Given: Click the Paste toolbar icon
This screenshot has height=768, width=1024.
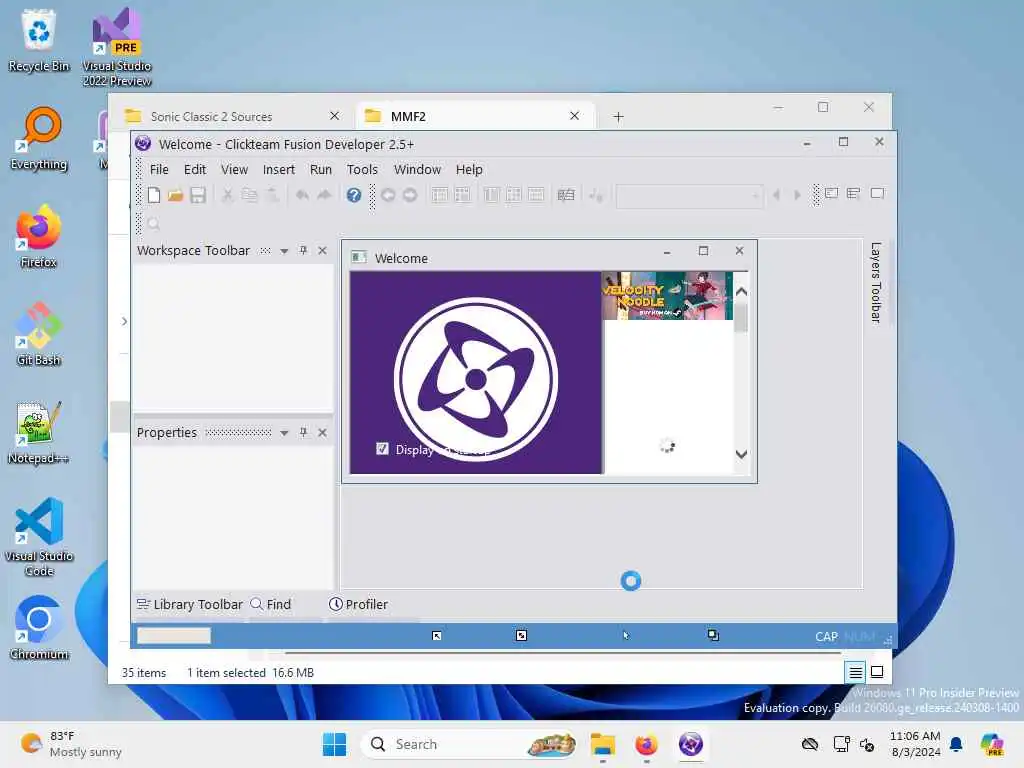Looking at the screenshot, I should 273,195.
